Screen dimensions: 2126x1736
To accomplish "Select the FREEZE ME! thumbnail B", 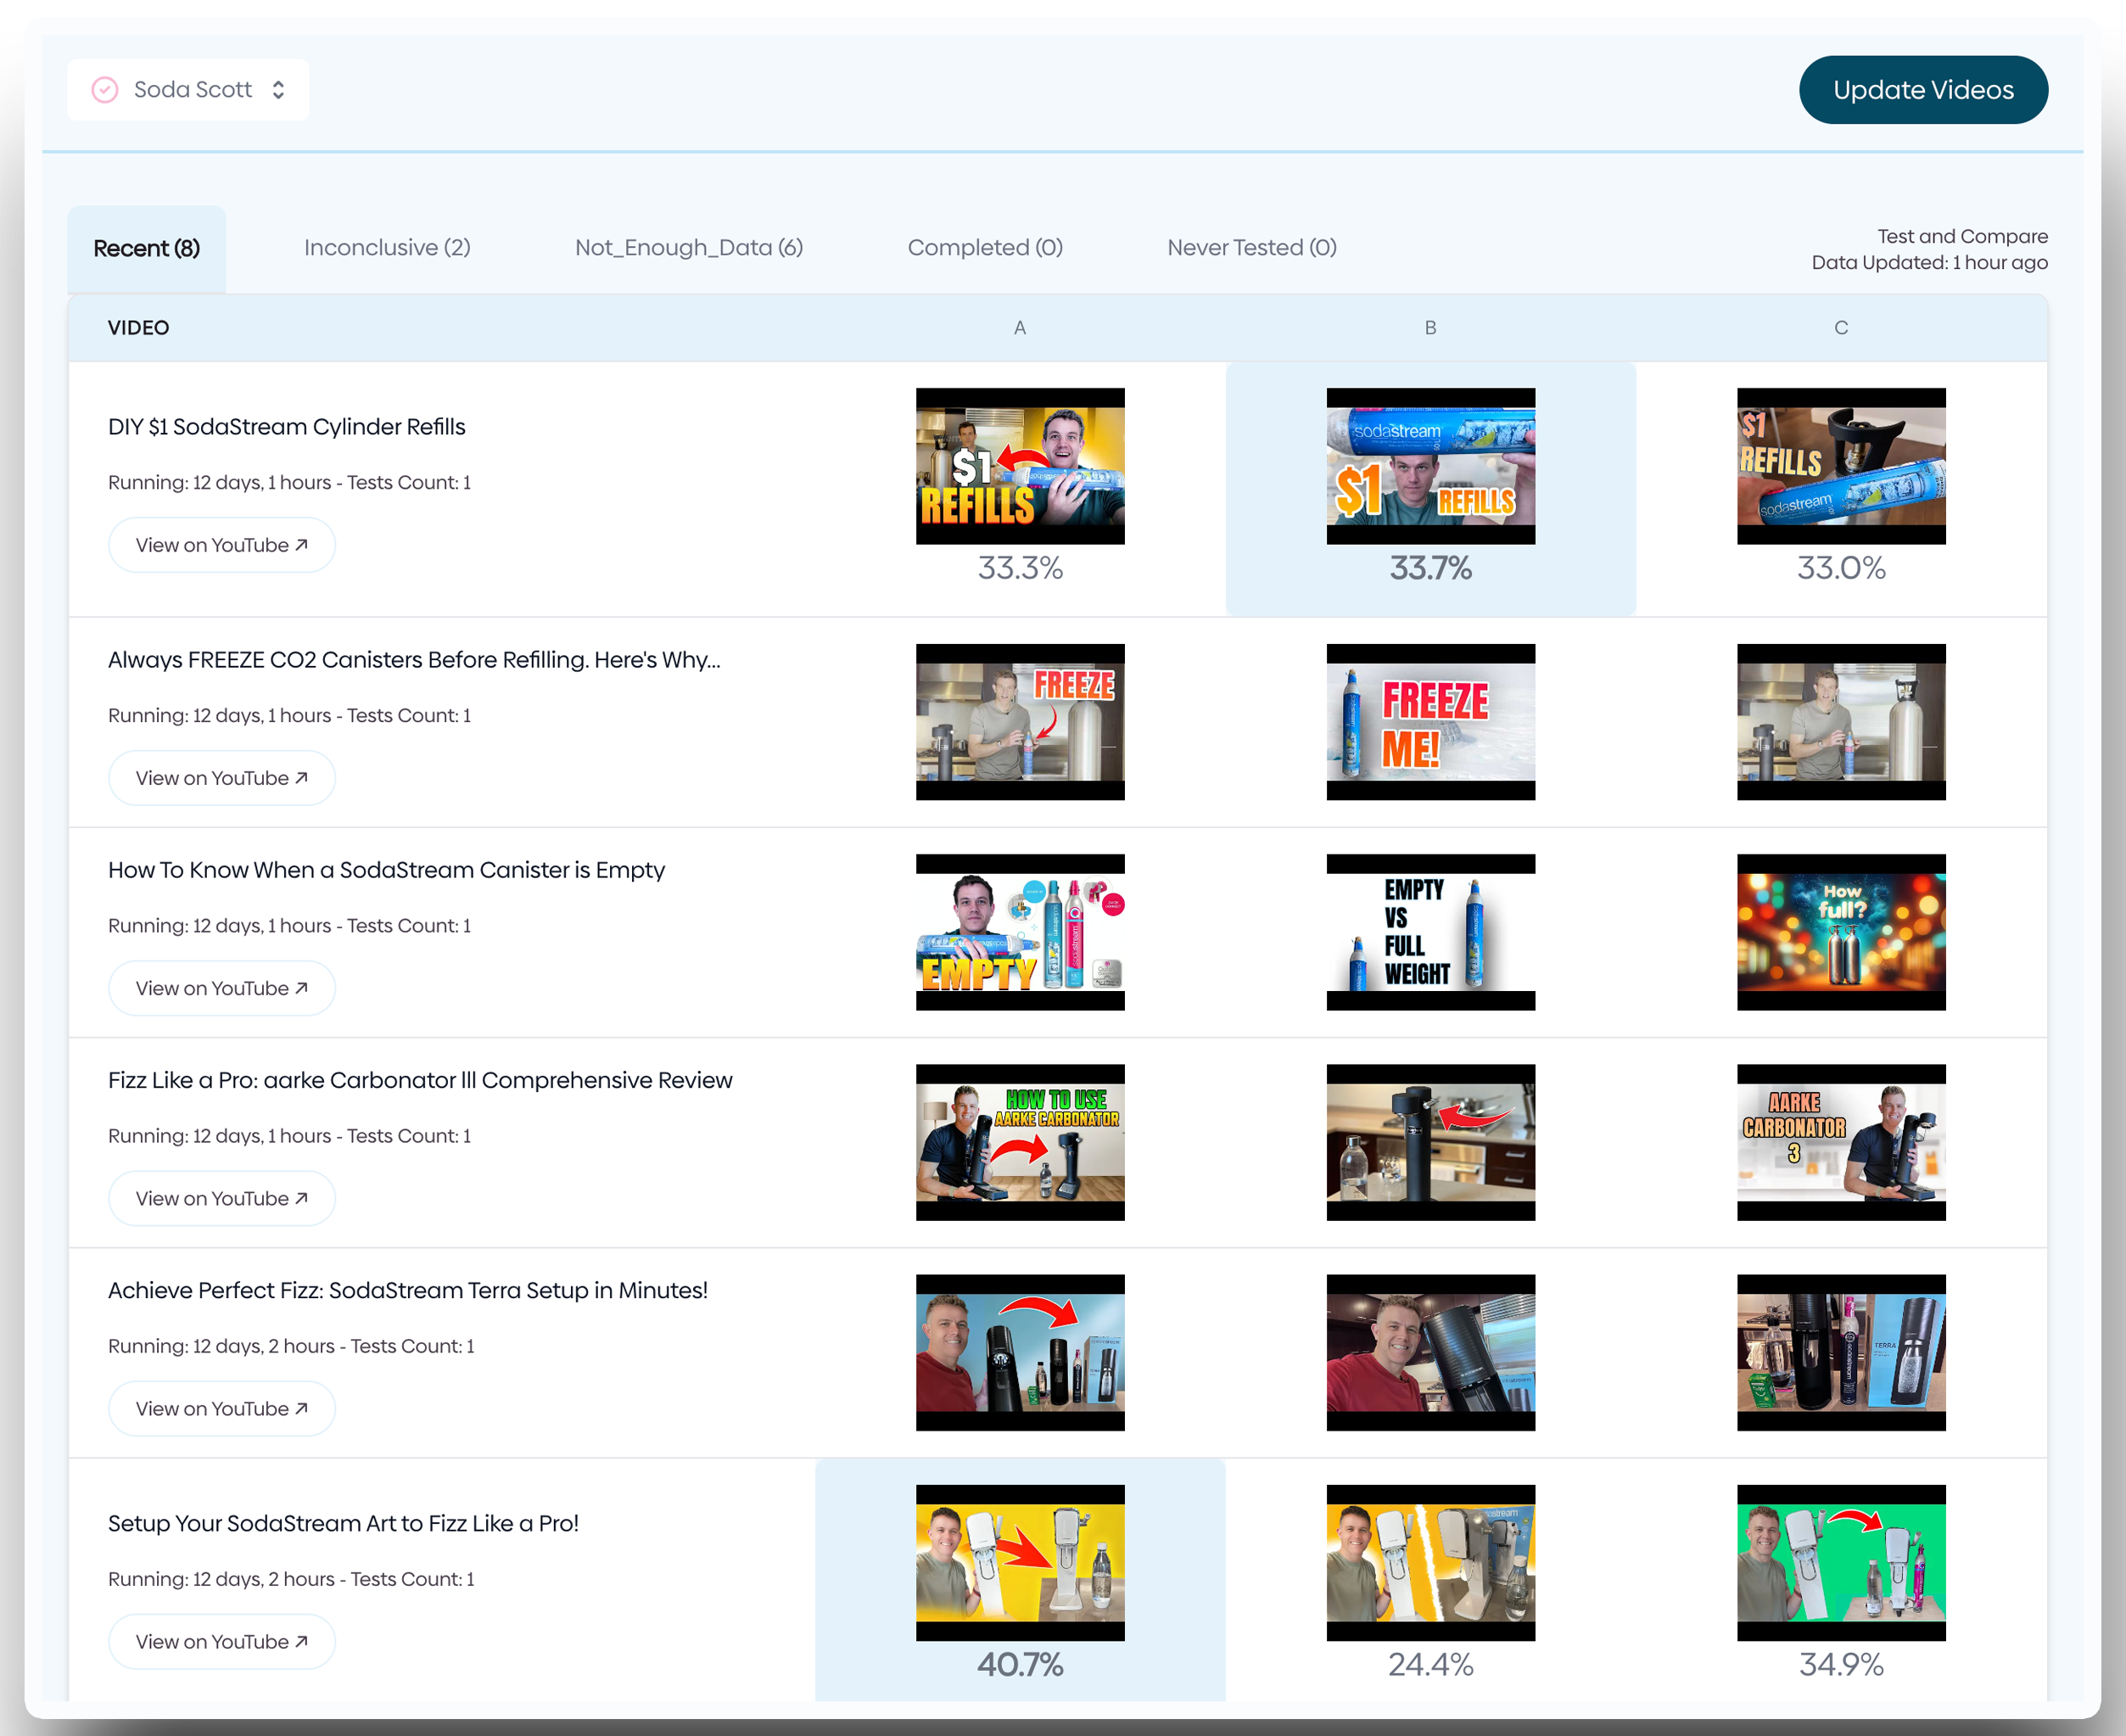I will [1430, 722].
